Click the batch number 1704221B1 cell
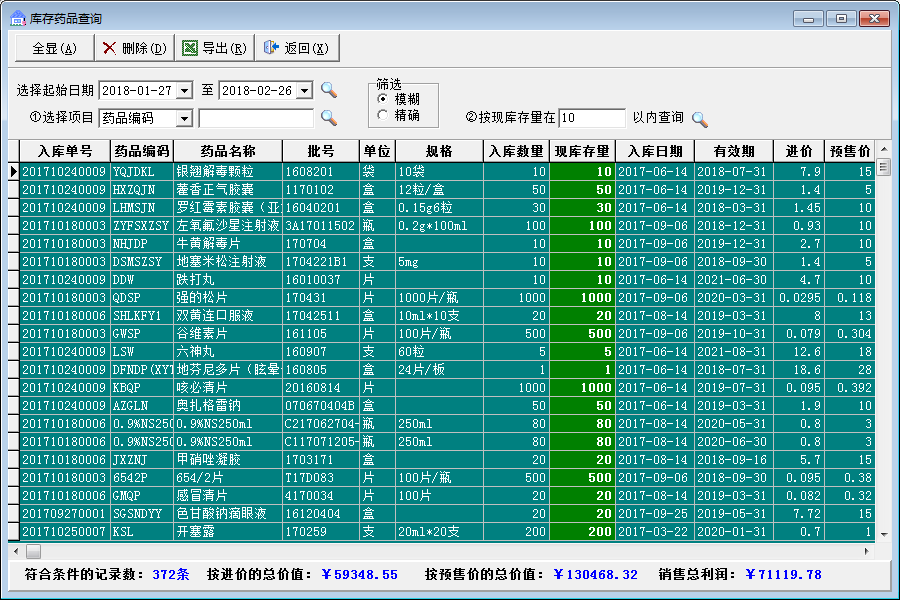The image size is (900, 600). tap(321, 262)
